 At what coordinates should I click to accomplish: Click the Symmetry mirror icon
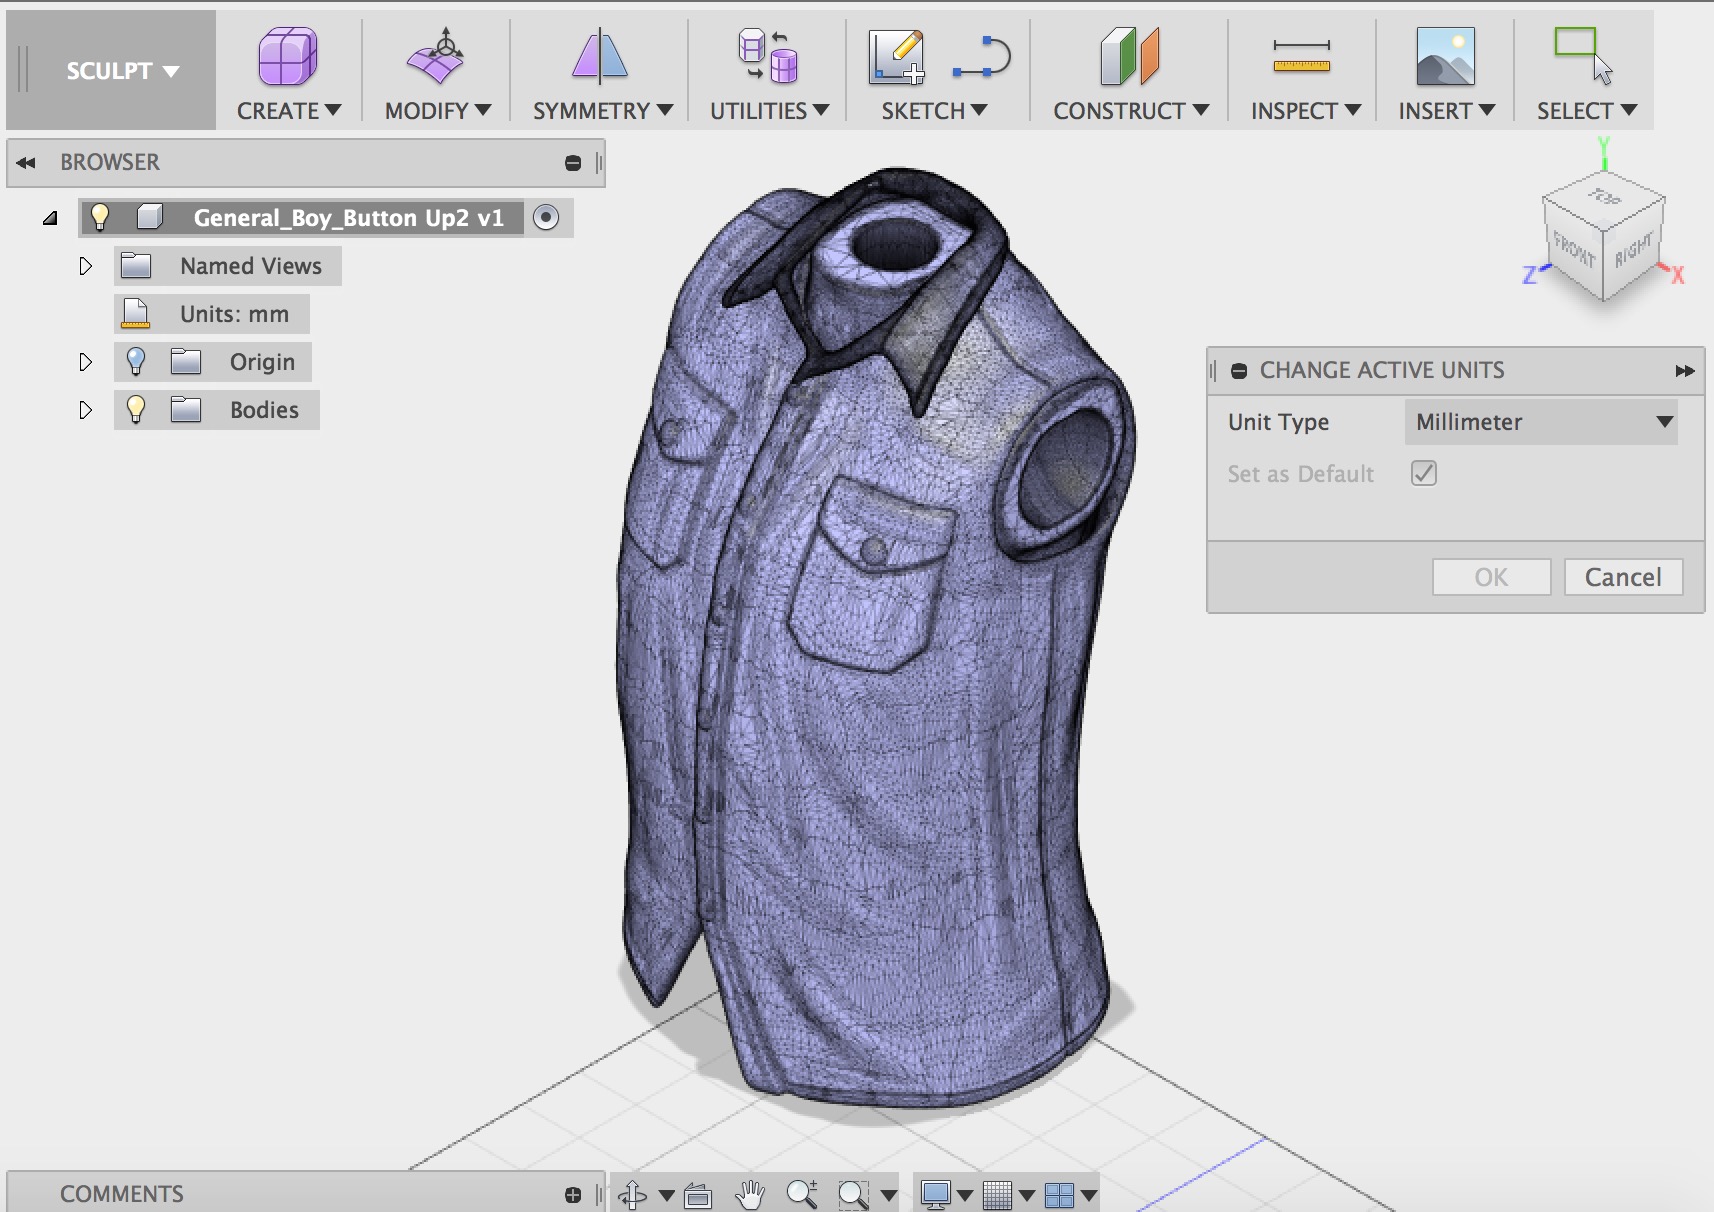point(600,56)
